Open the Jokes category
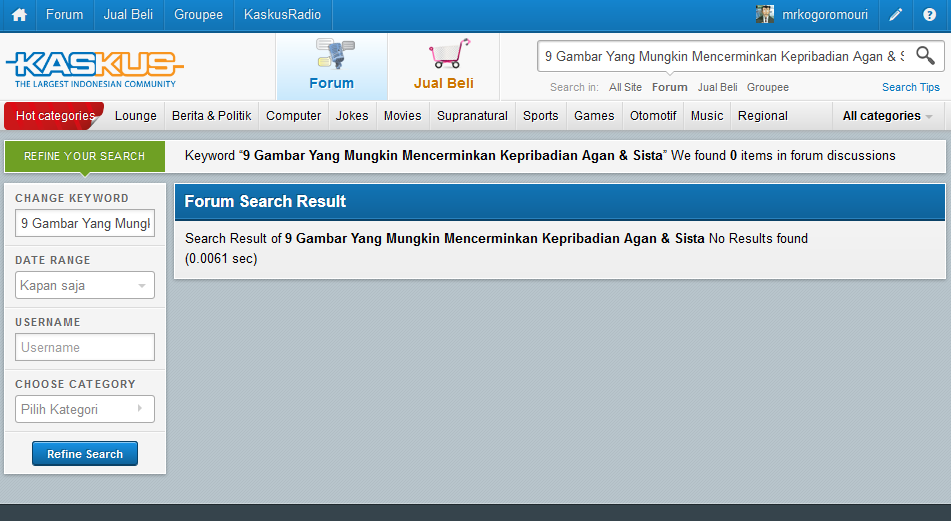951x521 pixels. click(352, 116)
